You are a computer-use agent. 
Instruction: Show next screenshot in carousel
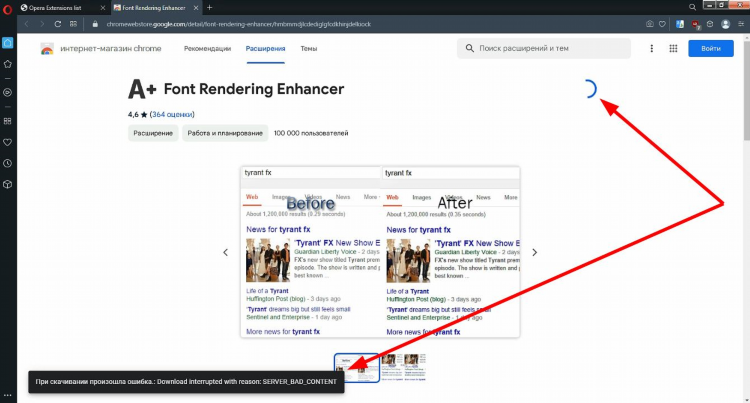click(x=535, y=252)
